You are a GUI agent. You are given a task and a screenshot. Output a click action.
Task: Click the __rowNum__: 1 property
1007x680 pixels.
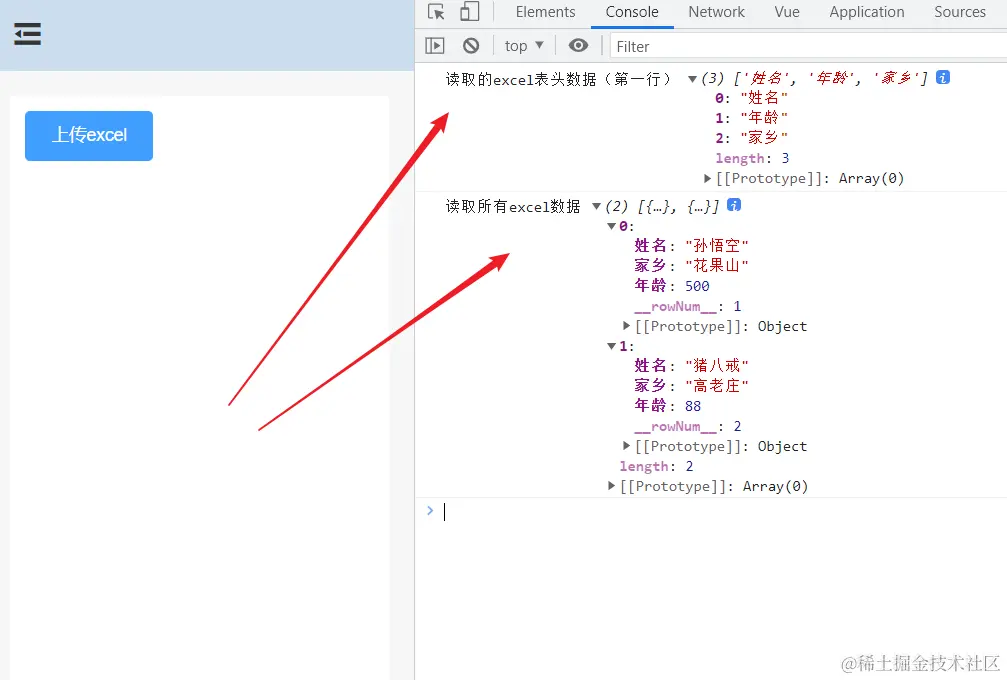pyautogui.click(x=688, y=306)
